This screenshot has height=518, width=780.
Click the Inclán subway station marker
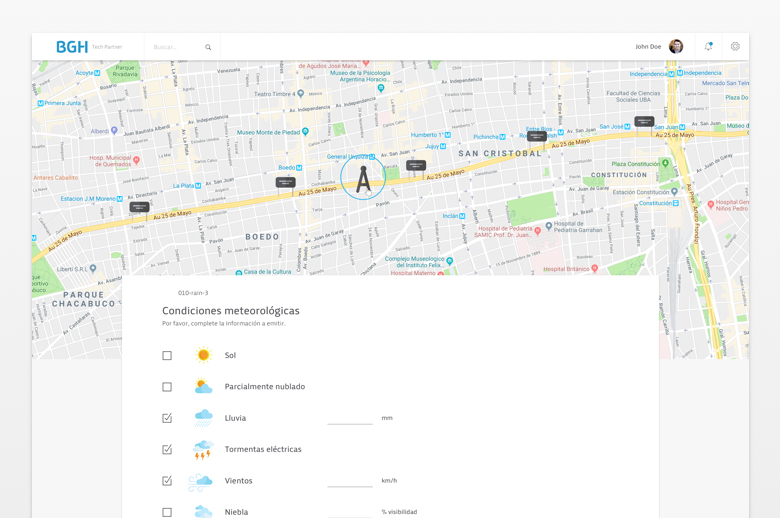(x=462, y=216)
